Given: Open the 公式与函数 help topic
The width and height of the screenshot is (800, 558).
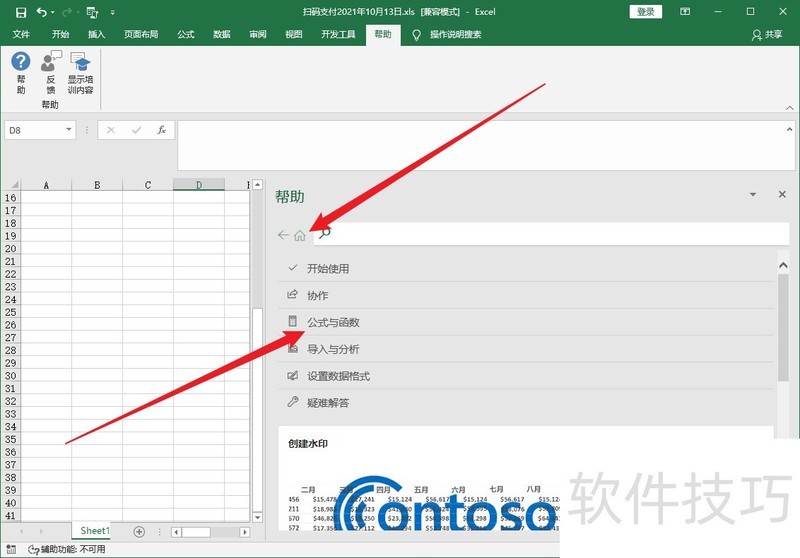Looking at the screenshot, I should pyautogui.click(x=333, y=322).
